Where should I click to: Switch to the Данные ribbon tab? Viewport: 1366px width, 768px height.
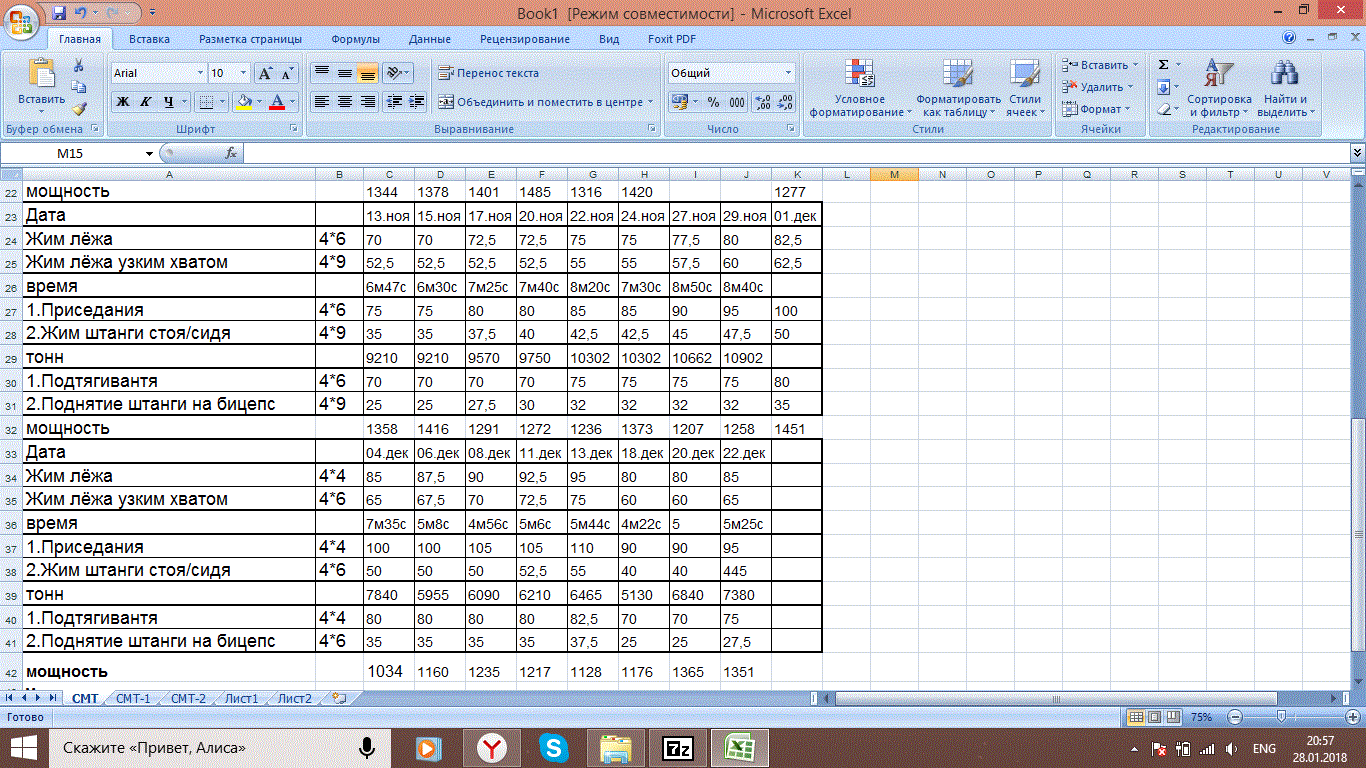(x=429, y=39)
